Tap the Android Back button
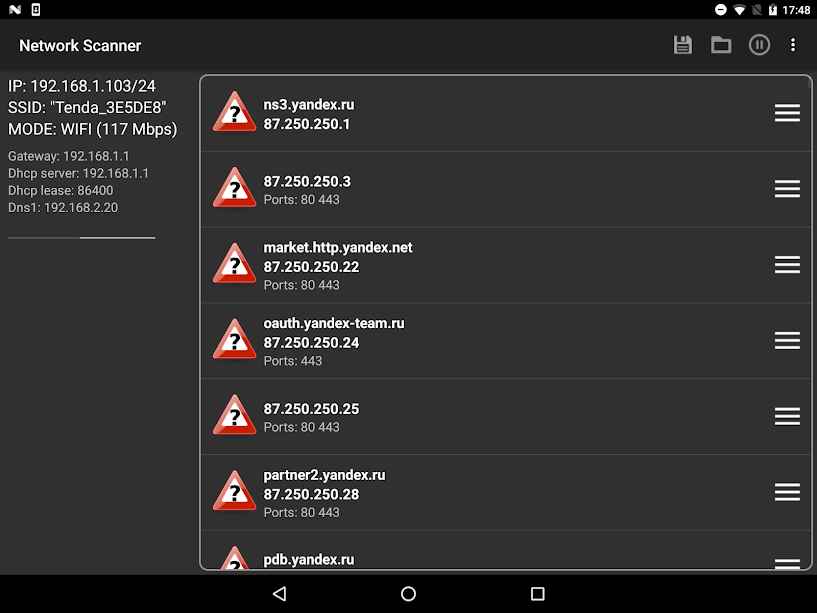Viewport: 817px width, 613px height. point(280,594)
